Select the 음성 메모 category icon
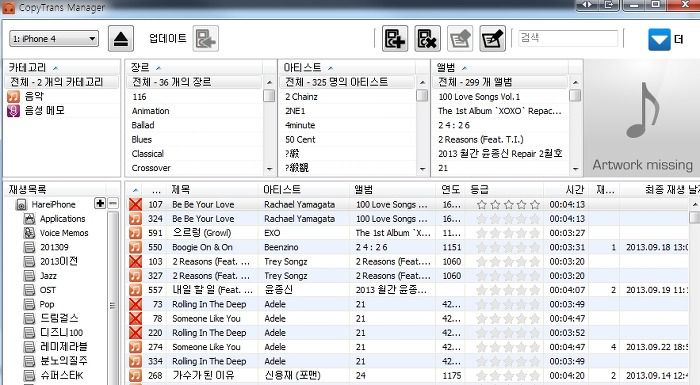The image size is (700, 385). (x=13, y=111)
